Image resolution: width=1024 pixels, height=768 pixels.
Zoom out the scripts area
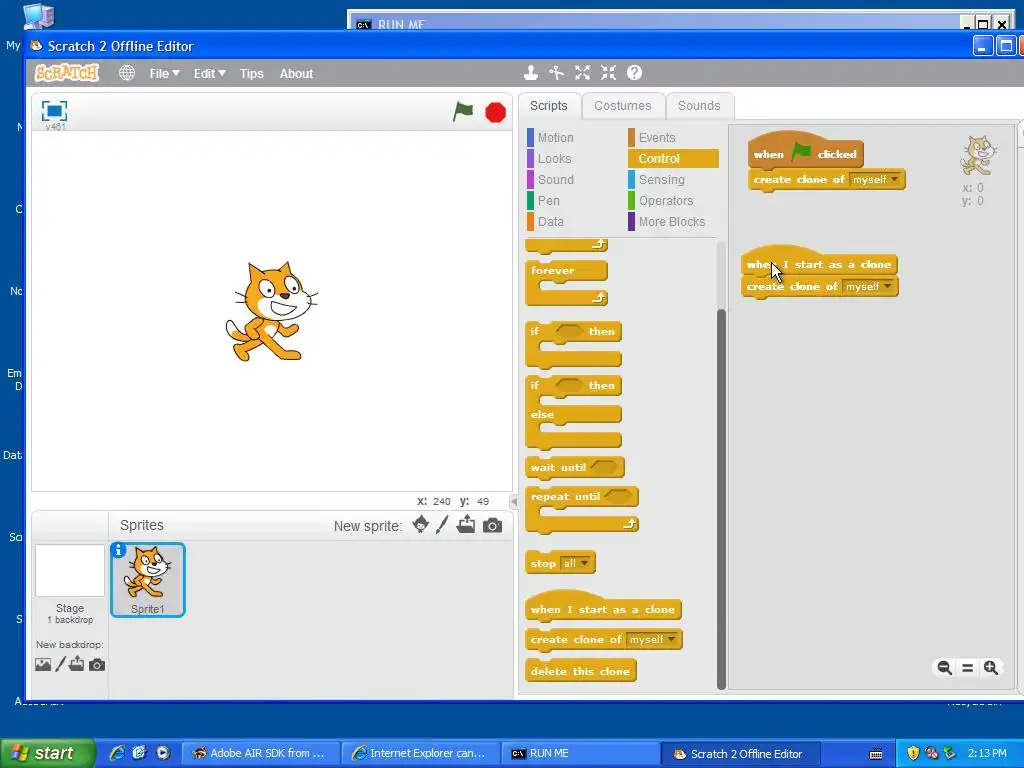click(x=944, y=667)
